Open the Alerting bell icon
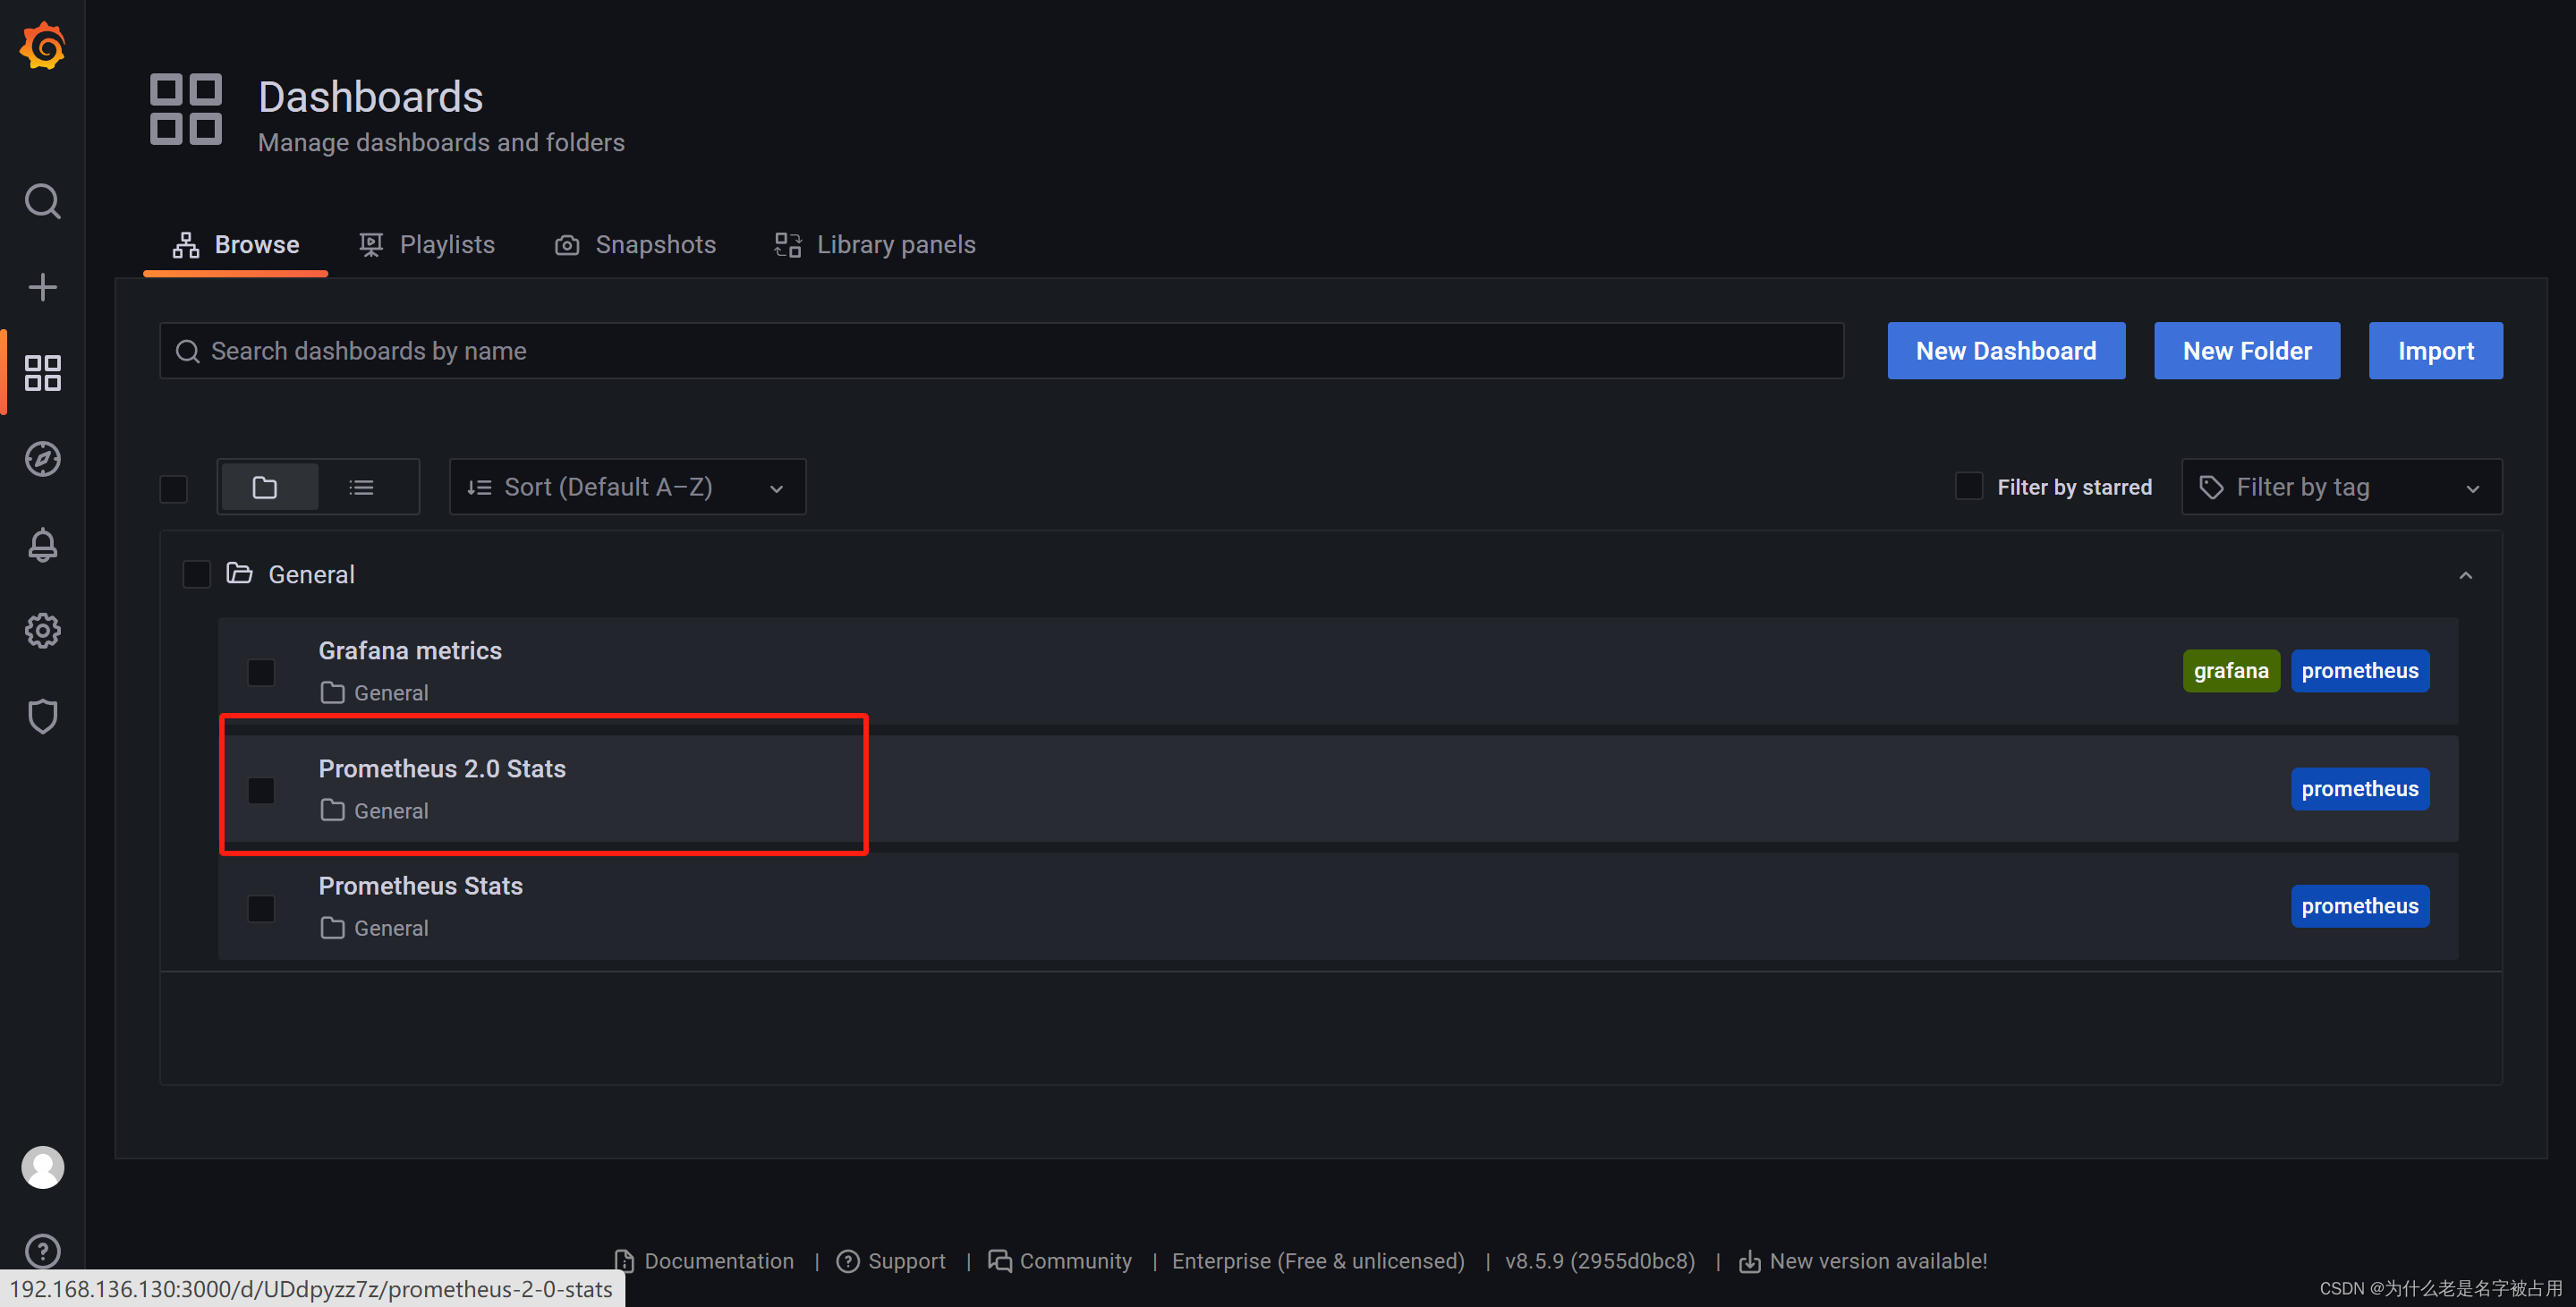This screenshot has height=1307, width=2576. (x=42, y=545)
